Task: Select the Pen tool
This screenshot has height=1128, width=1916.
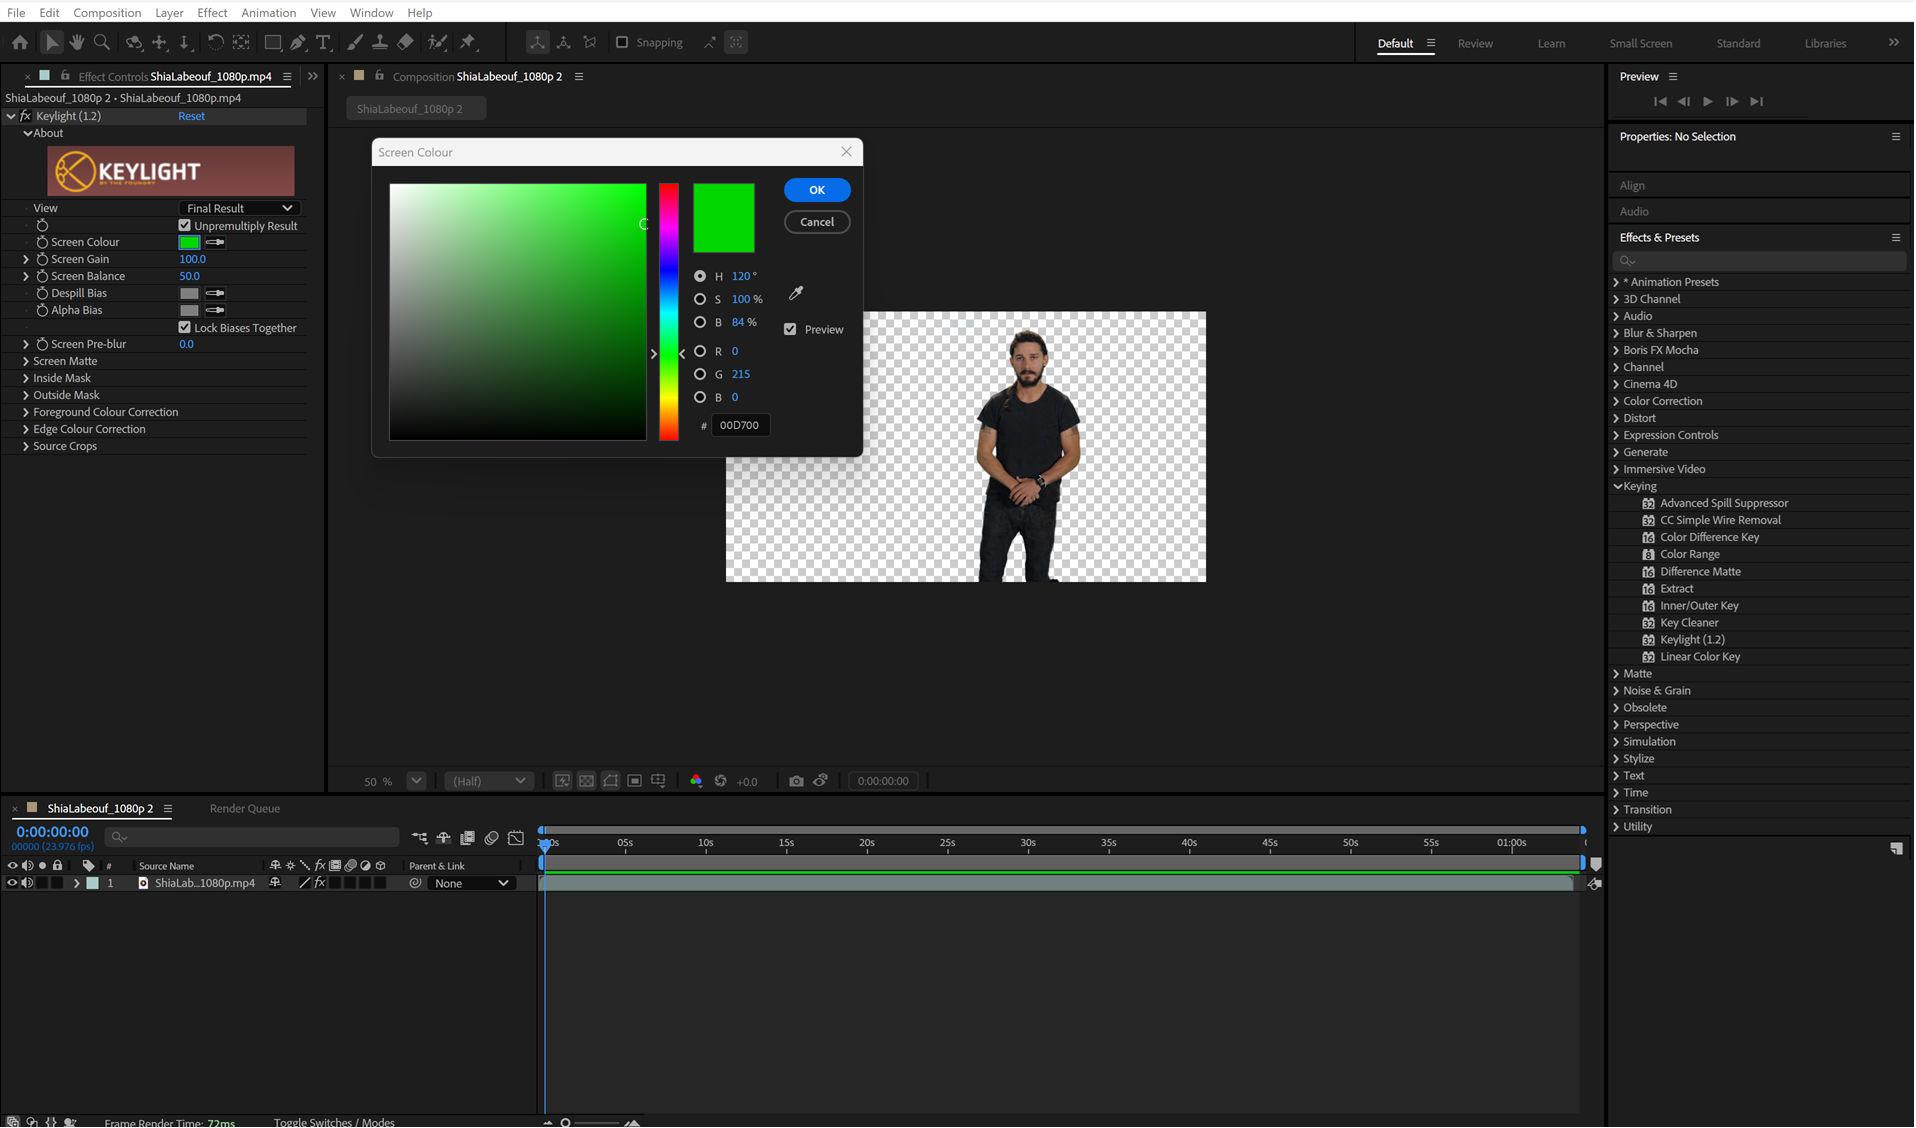Action: [x=298, y=42]
